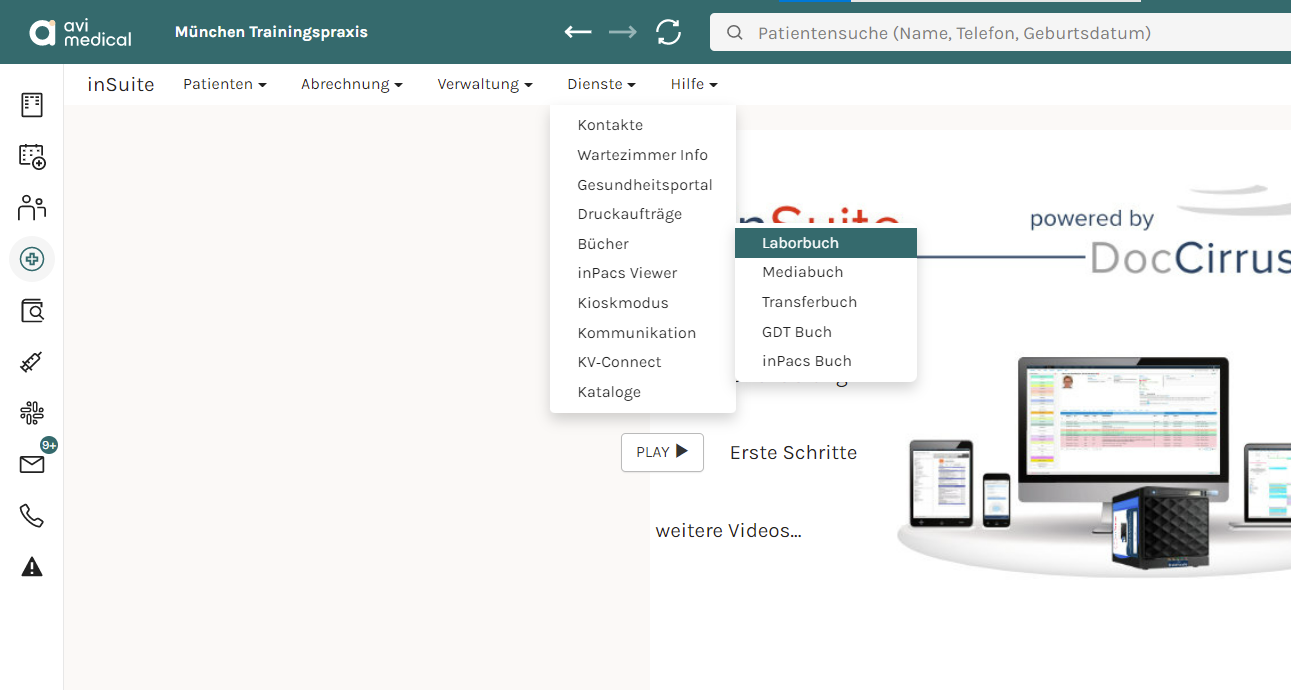1291x690 pixels.
Task: Click the Patientensuche search field
Action: 1000,33
